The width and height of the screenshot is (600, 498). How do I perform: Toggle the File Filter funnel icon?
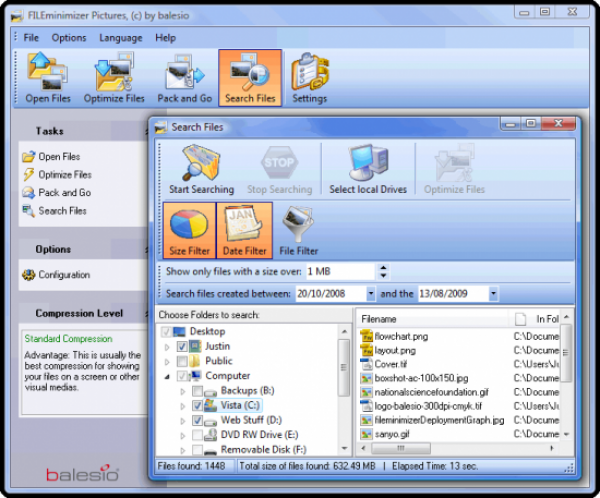click(x=298, y=230)
